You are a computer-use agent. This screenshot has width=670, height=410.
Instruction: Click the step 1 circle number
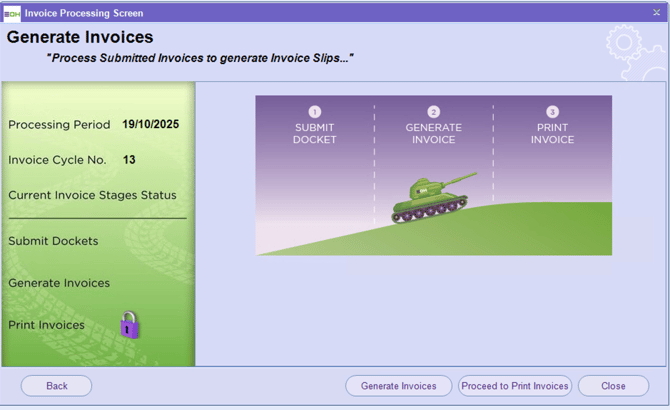click(x=315, y=112)
